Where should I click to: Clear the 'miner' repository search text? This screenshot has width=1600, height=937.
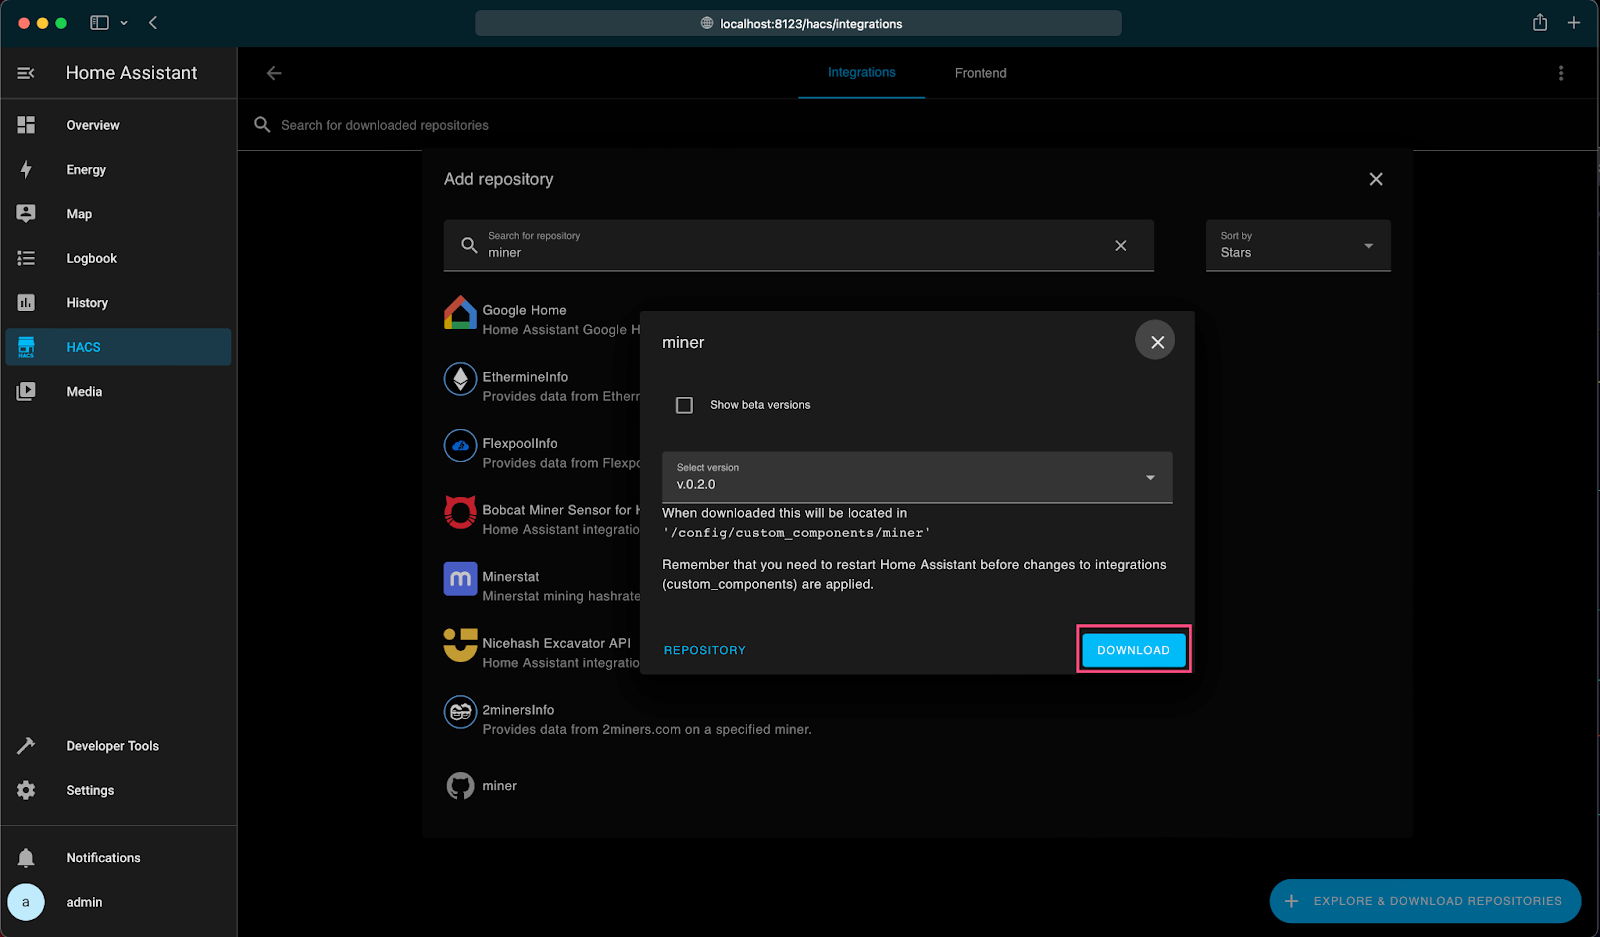[1121, 245]
